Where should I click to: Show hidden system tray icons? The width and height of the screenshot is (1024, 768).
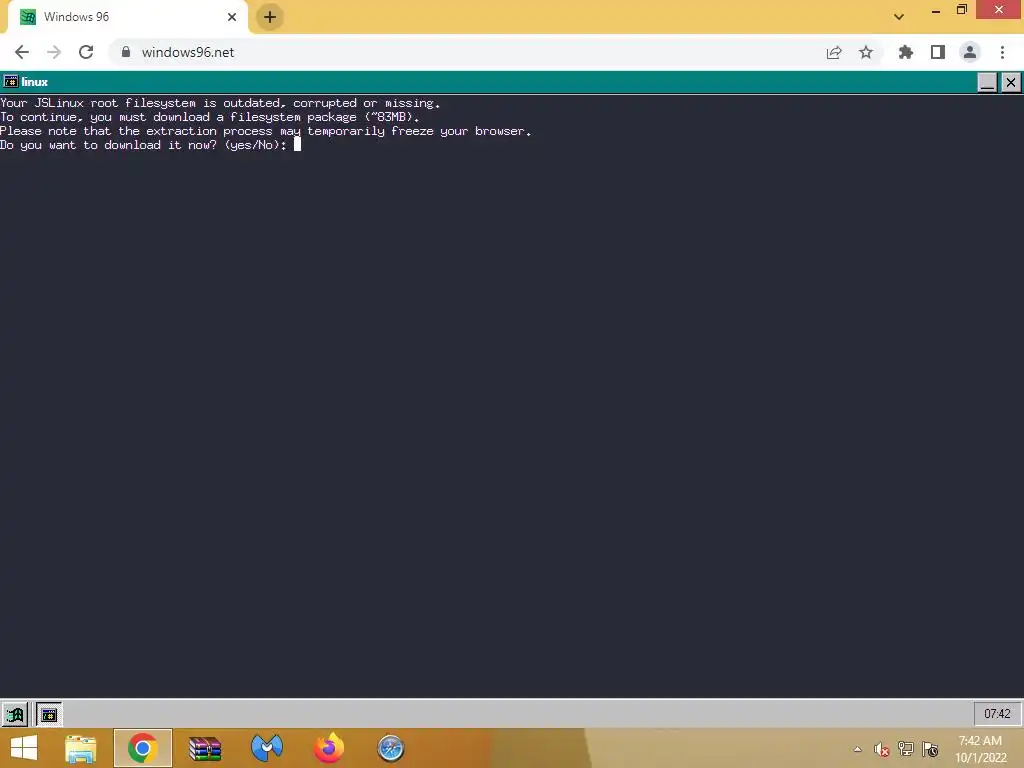[x=857, y=749]
